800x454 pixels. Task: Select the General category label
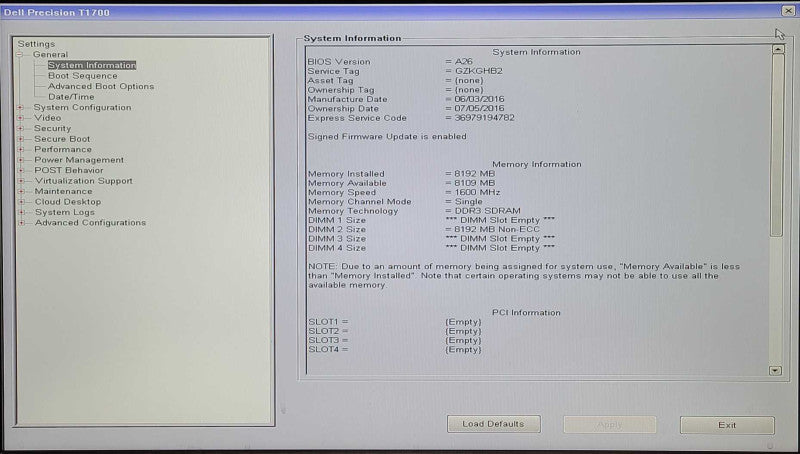tap(50, 55)
